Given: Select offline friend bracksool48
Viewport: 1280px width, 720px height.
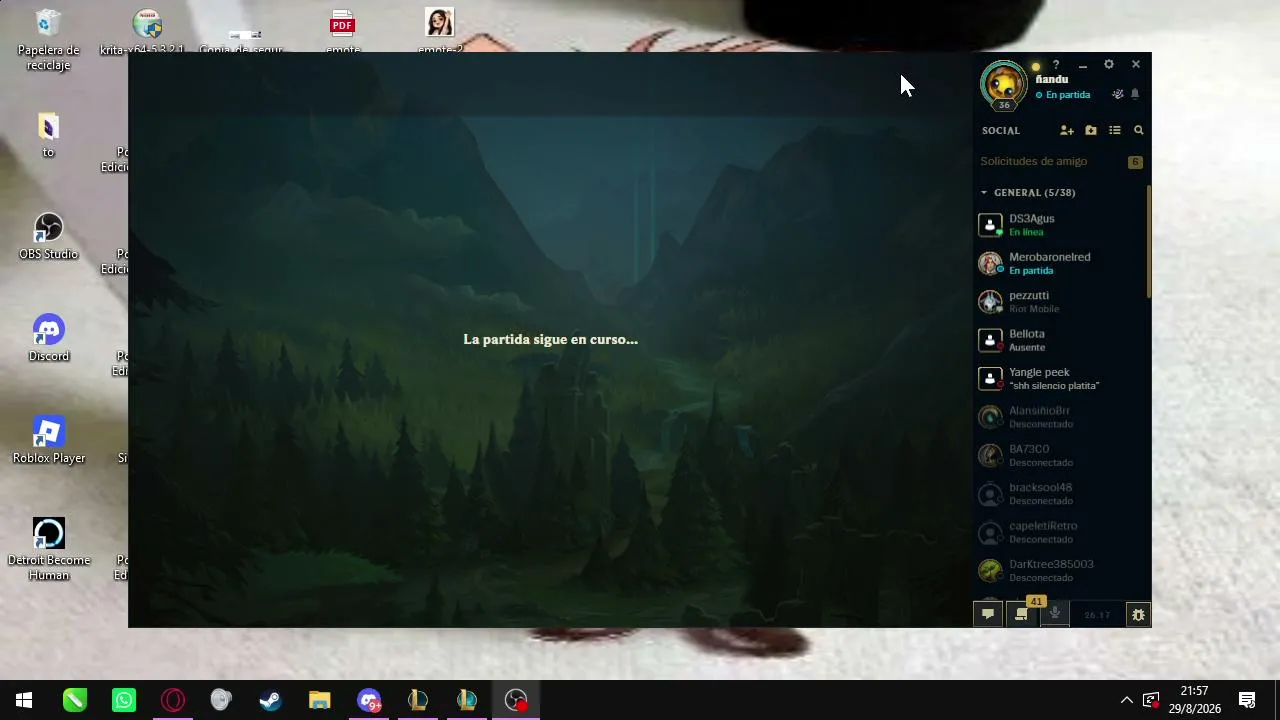Looking at the screenshot, I should click(1060, 494).
